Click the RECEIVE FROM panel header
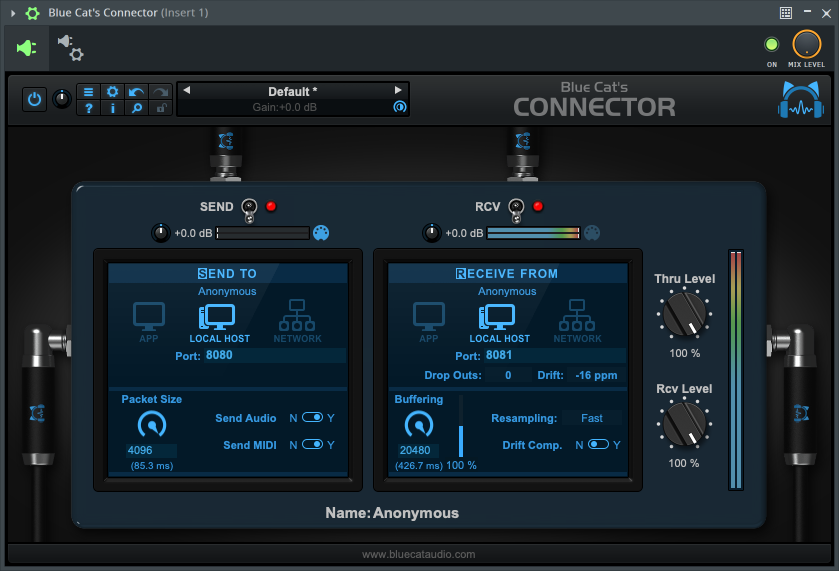The image size is (839, 571). pyautogui.click(x=507, y=273)
